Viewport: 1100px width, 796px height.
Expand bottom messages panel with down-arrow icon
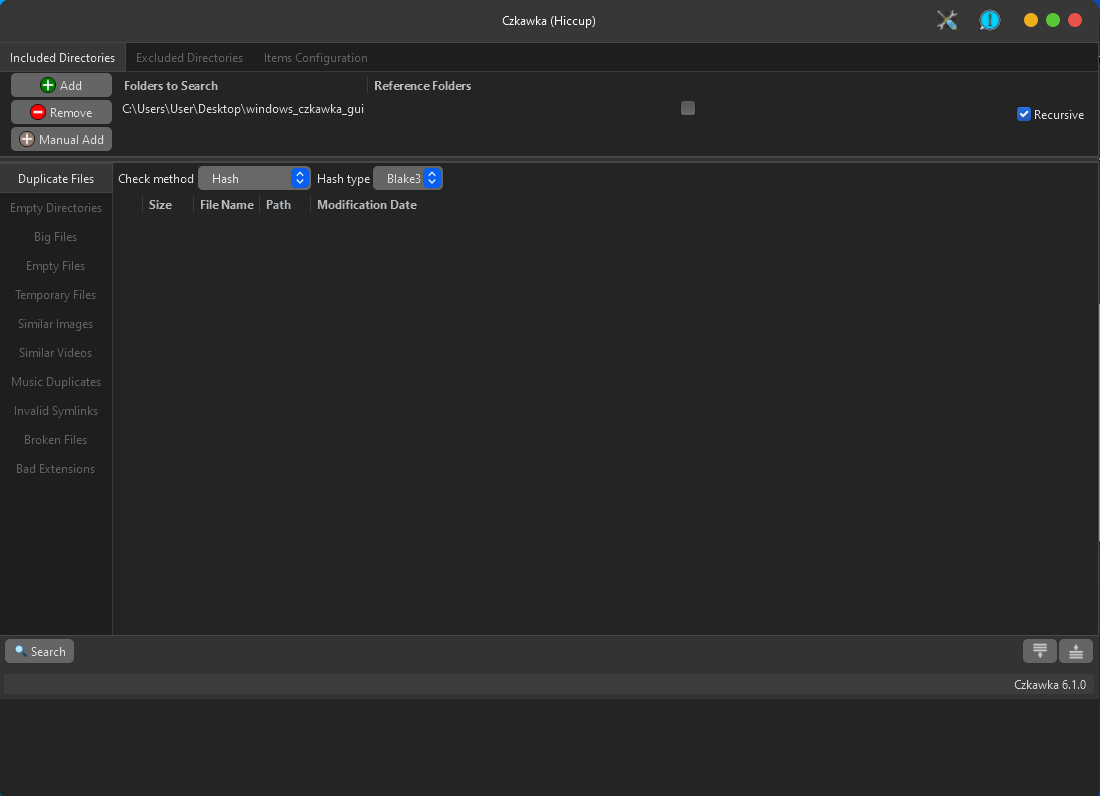tap(1040, 651)
